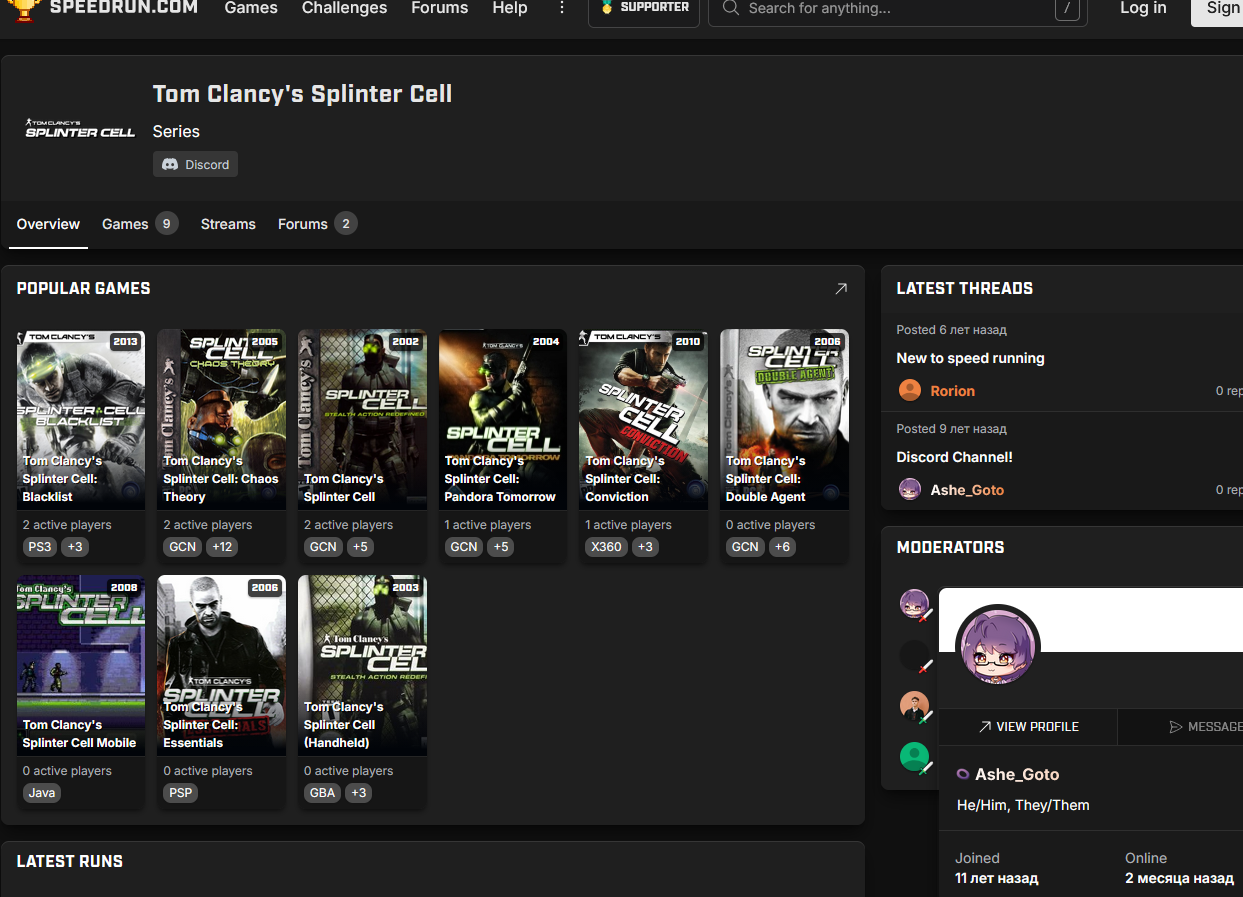Expand Popular Games with the arrow icon

[840, 288]
